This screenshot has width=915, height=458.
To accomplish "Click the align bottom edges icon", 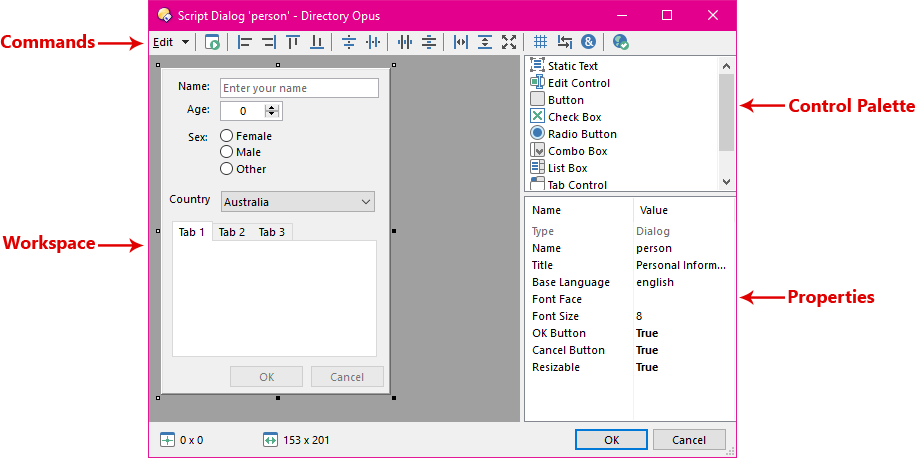I will tap(317, 42).
